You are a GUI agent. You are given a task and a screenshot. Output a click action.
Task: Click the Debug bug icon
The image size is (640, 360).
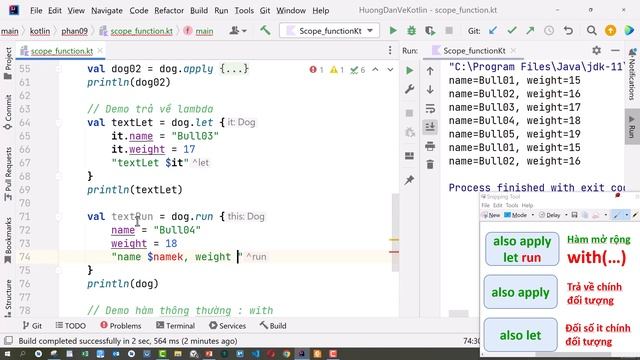411,31
